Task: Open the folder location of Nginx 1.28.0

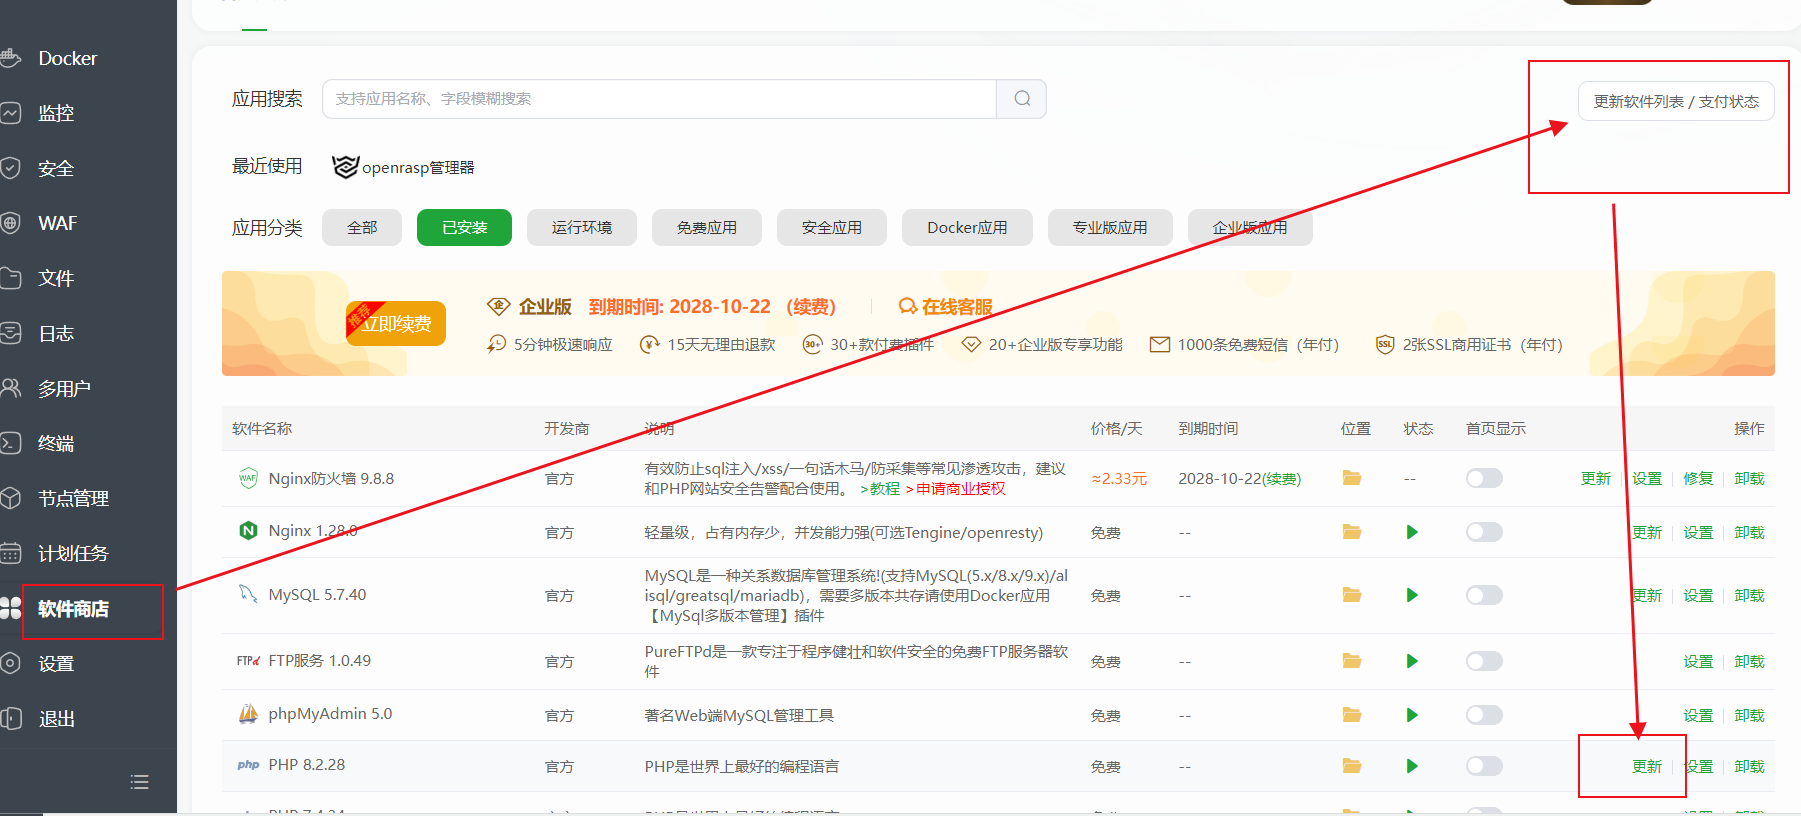Action: click(x=1352, y=532)
